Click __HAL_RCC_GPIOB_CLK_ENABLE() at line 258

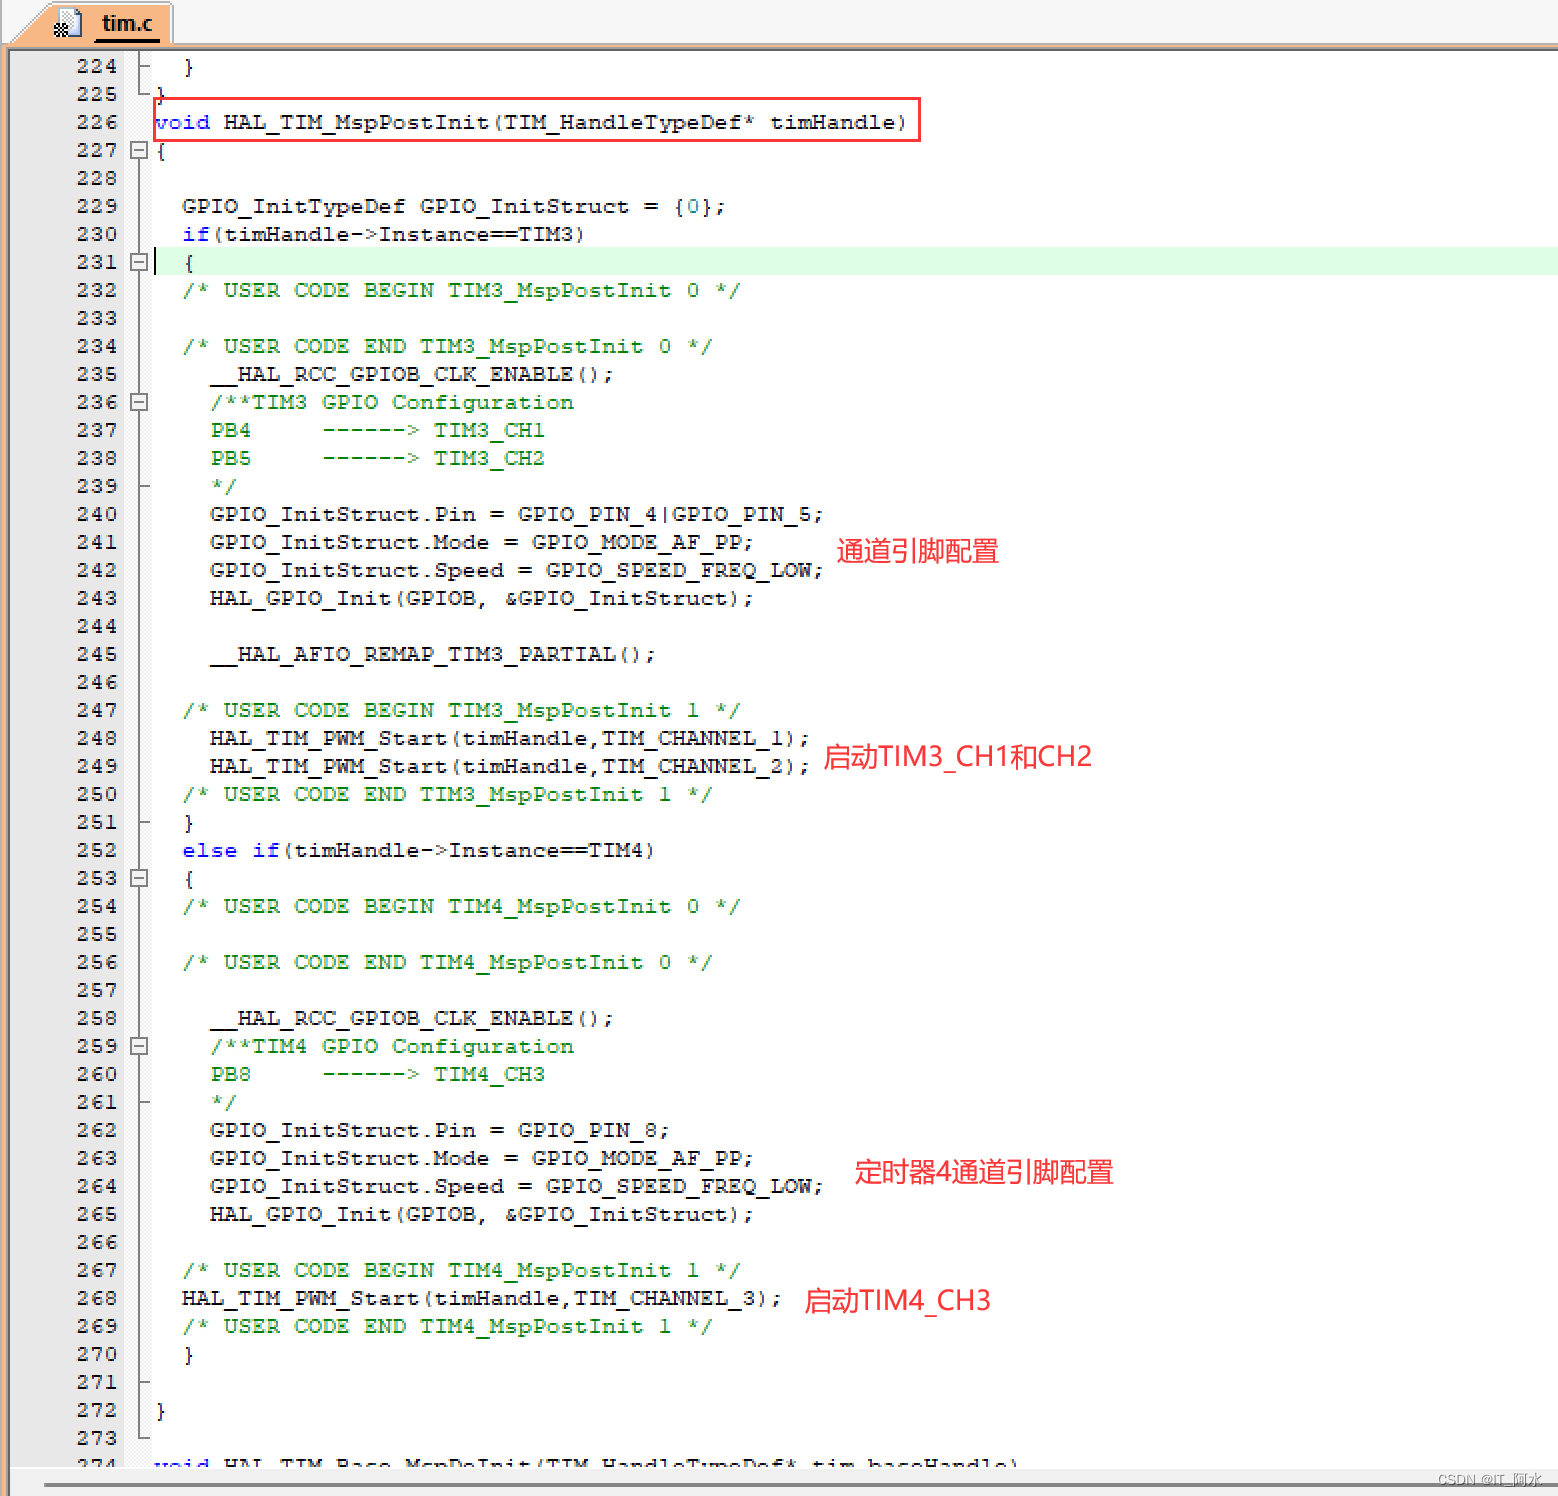pos(411,1018)
